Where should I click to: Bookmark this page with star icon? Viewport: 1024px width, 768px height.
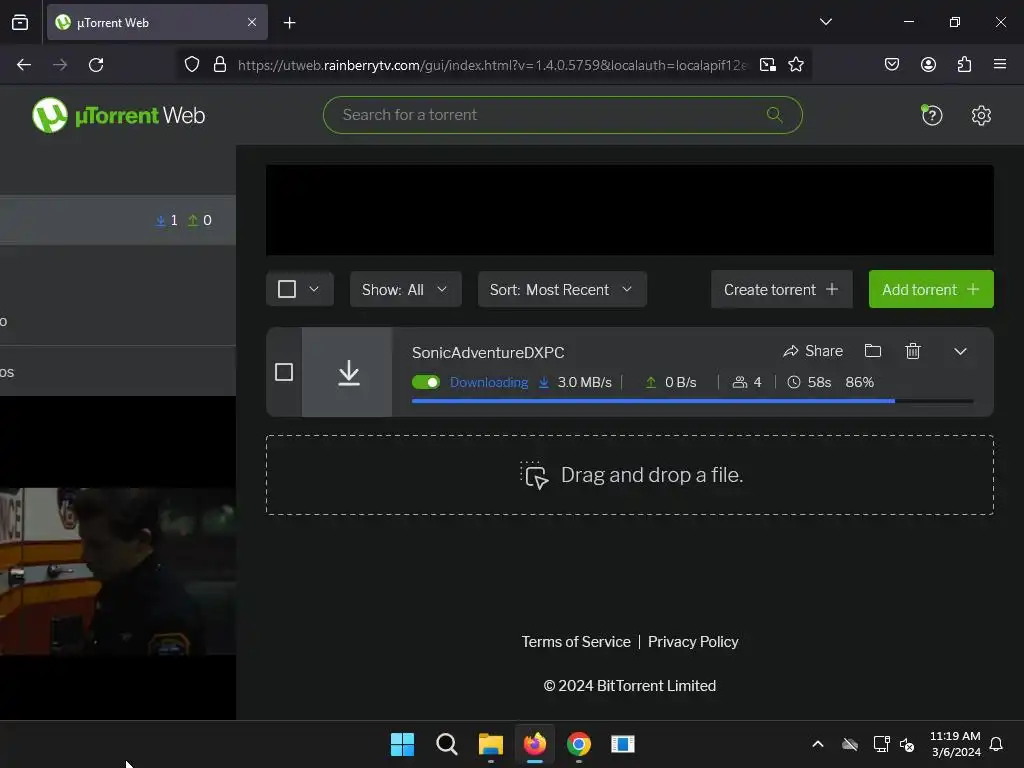pos(795,65)
